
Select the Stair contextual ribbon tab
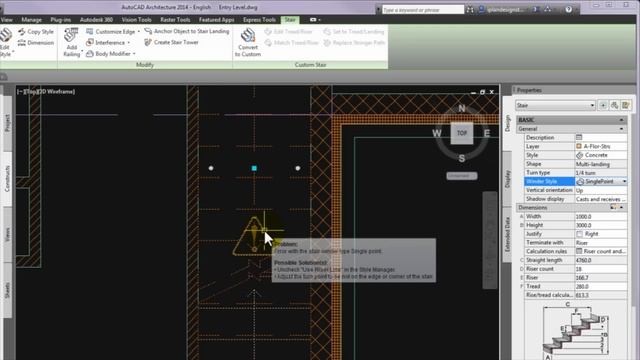(x=290, y=20)
